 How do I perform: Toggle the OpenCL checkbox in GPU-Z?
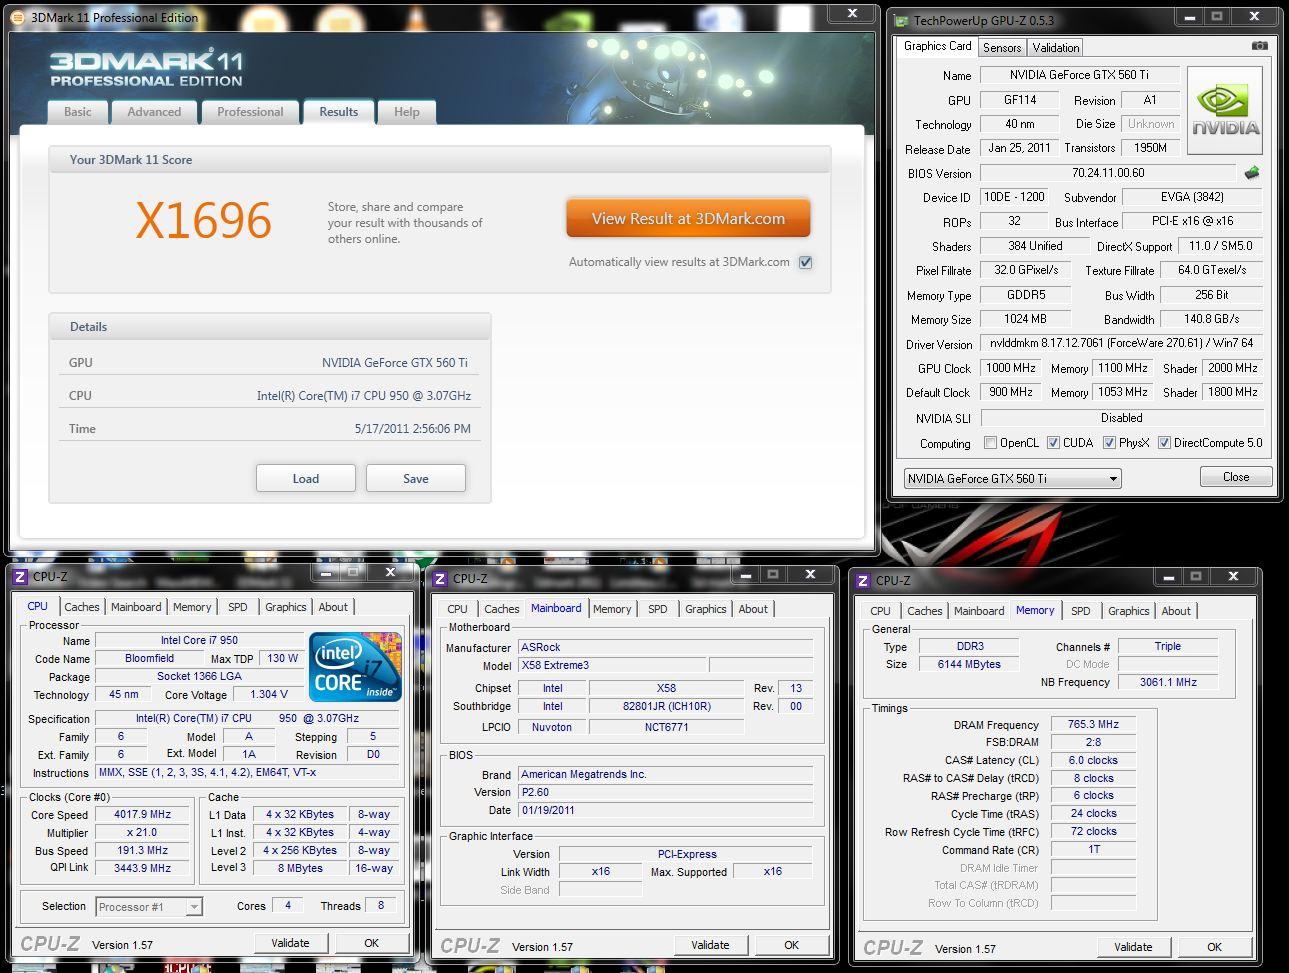990,443
